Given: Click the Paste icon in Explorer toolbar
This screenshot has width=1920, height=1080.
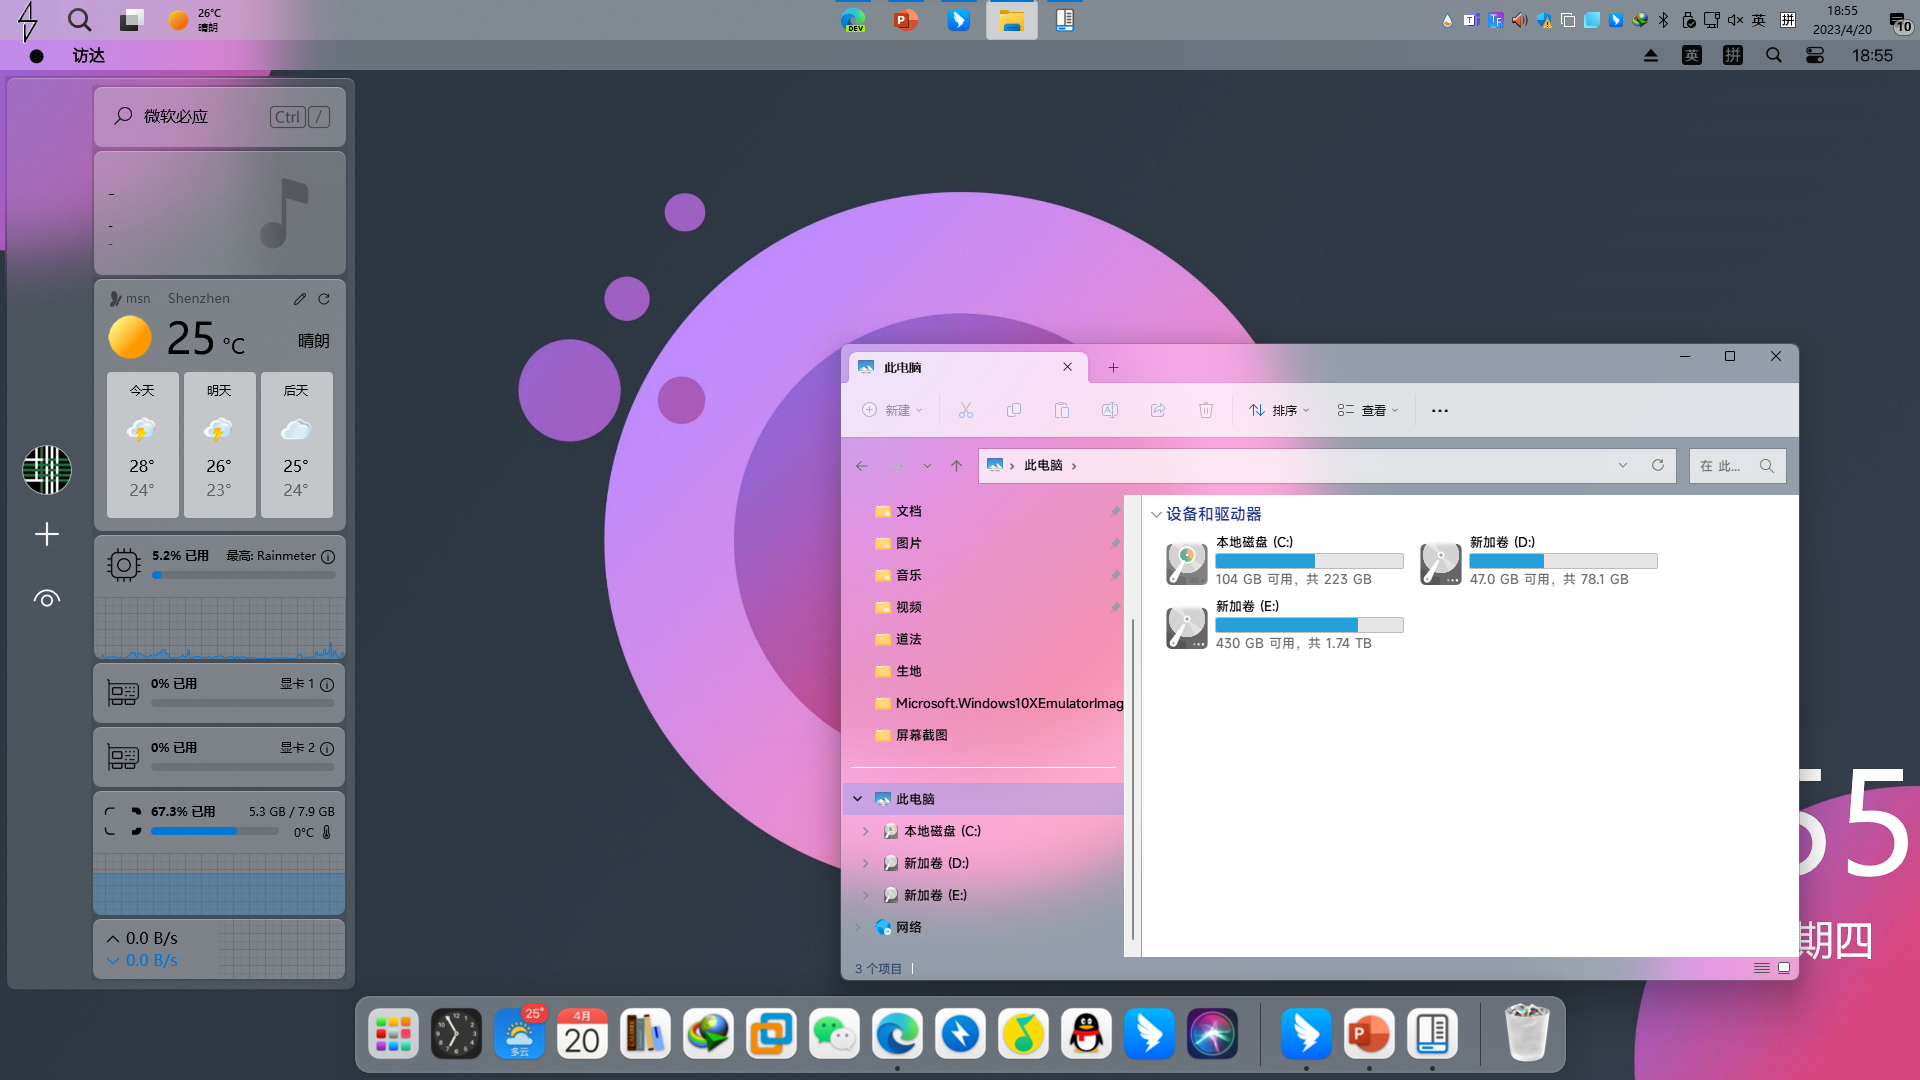Looking at the screenshot, I should [x=1061, y=410].
